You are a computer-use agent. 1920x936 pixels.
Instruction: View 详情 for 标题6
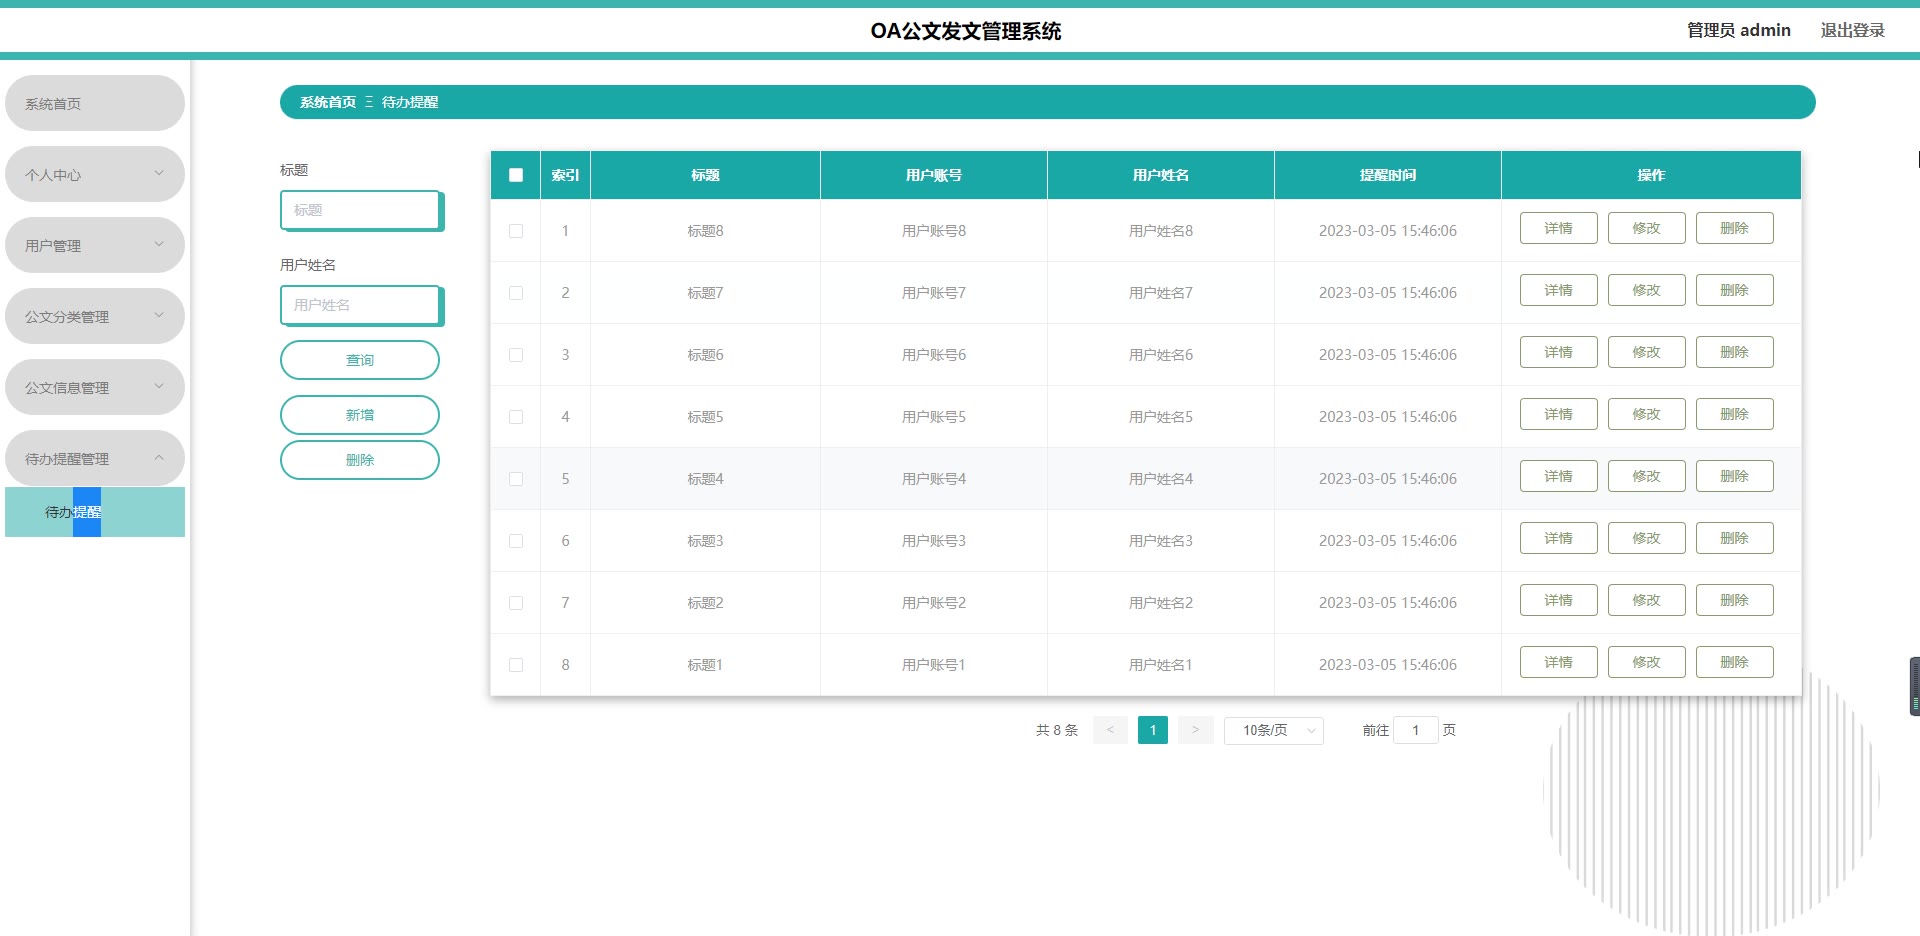click(x=1558, y=352)
